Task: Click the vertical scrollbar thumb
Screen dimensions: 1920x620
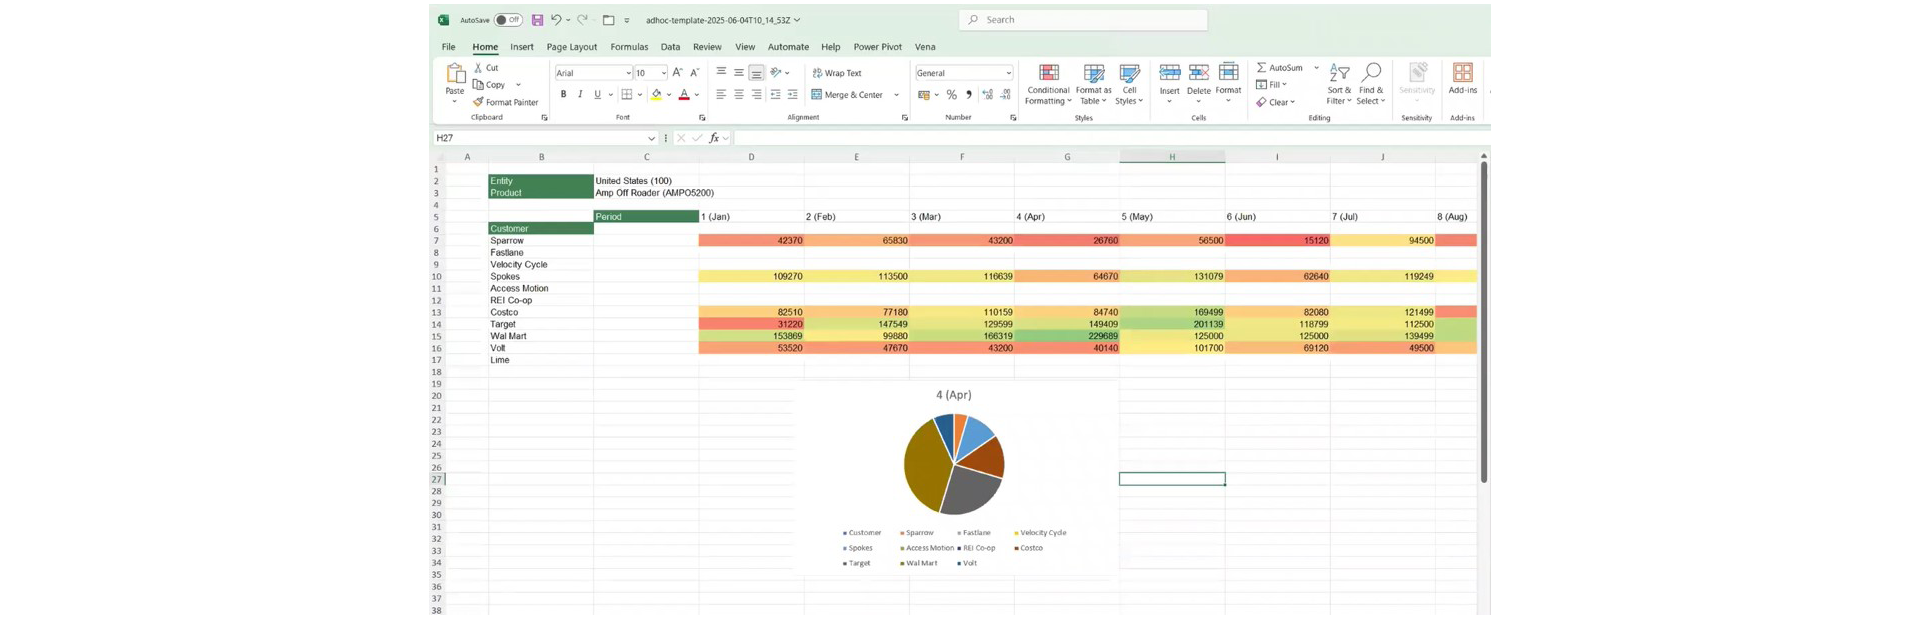Action: (1483, 322)
